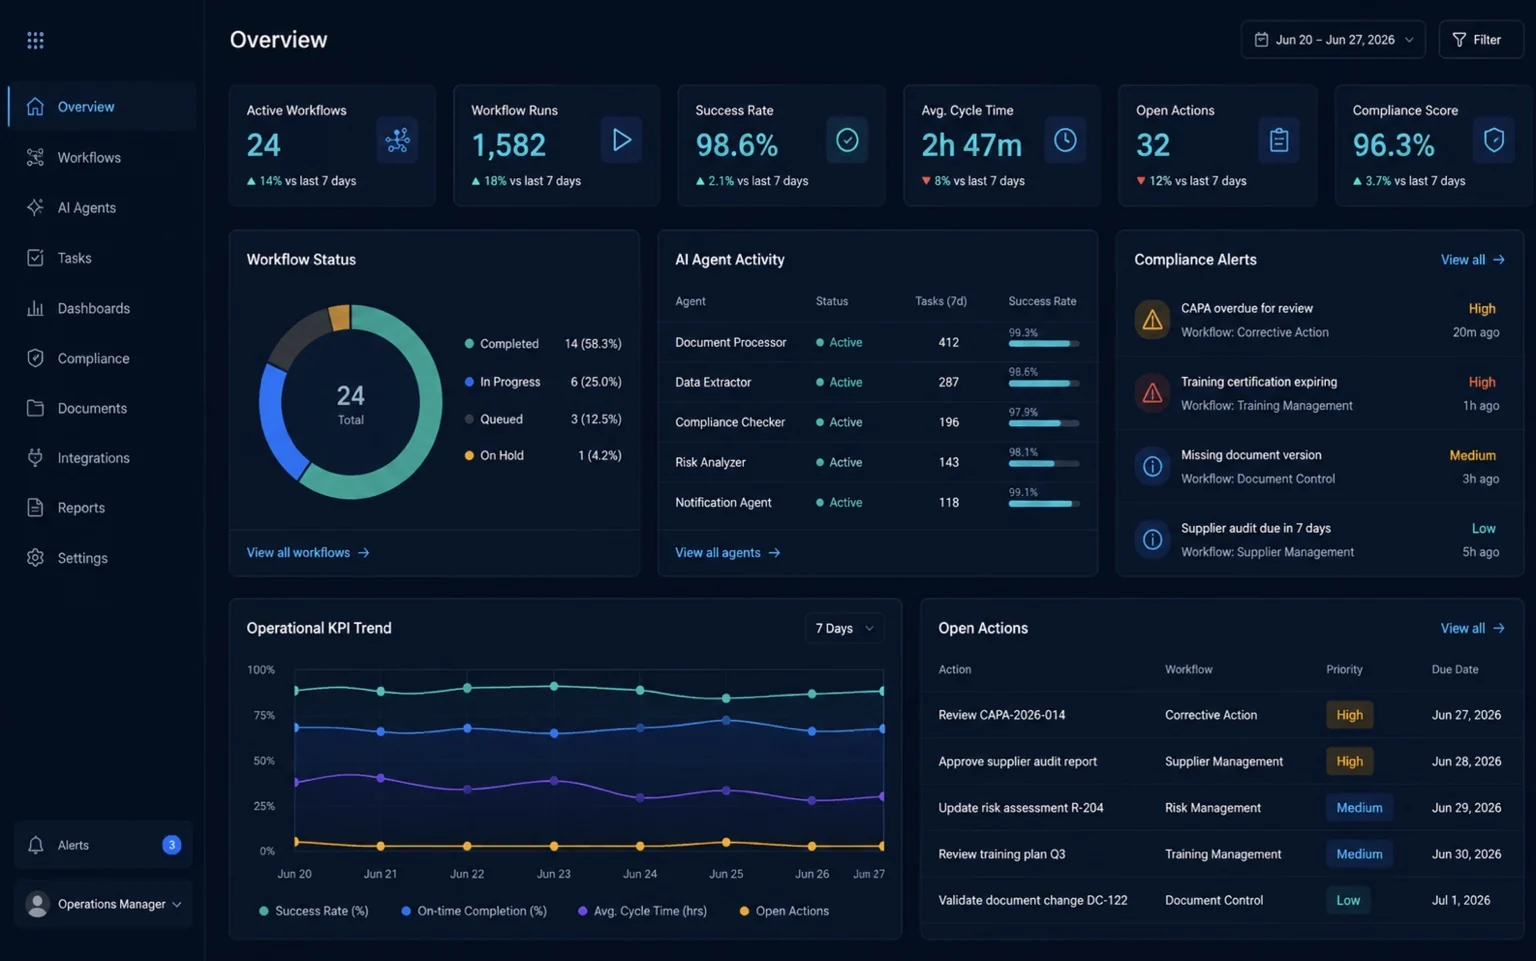The image size is (1536, 961).
Task: Click 'Update risk assessment R-204' action
Action: (1020, 808)
